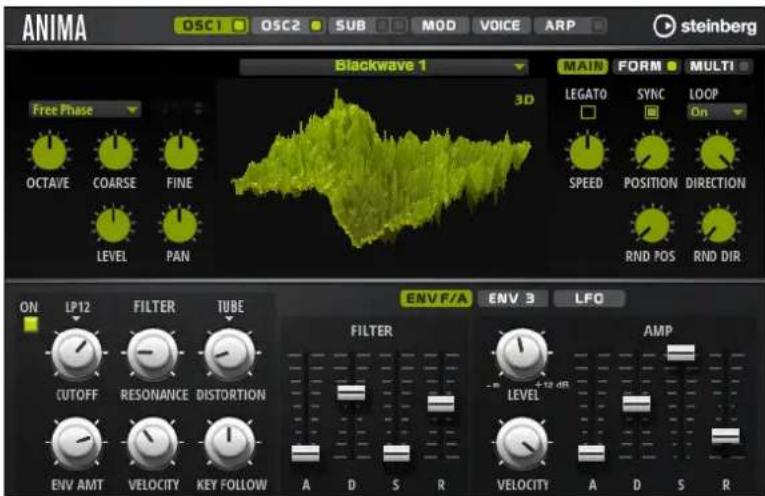The image size is (765, 496).
Task: Toggle the Sync checkbox
Action: 651,113
